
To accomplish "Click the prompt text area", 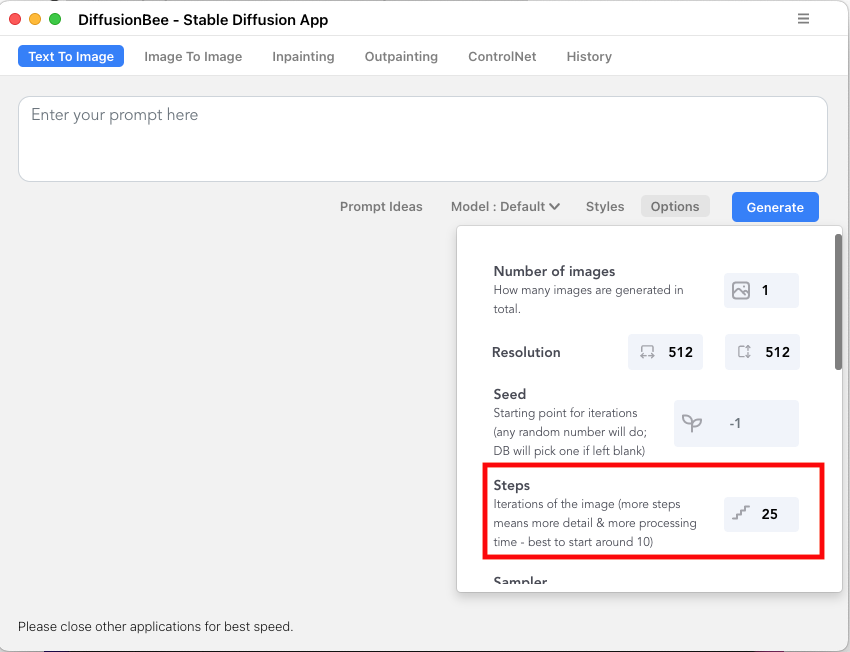I will tap(423, 139).
